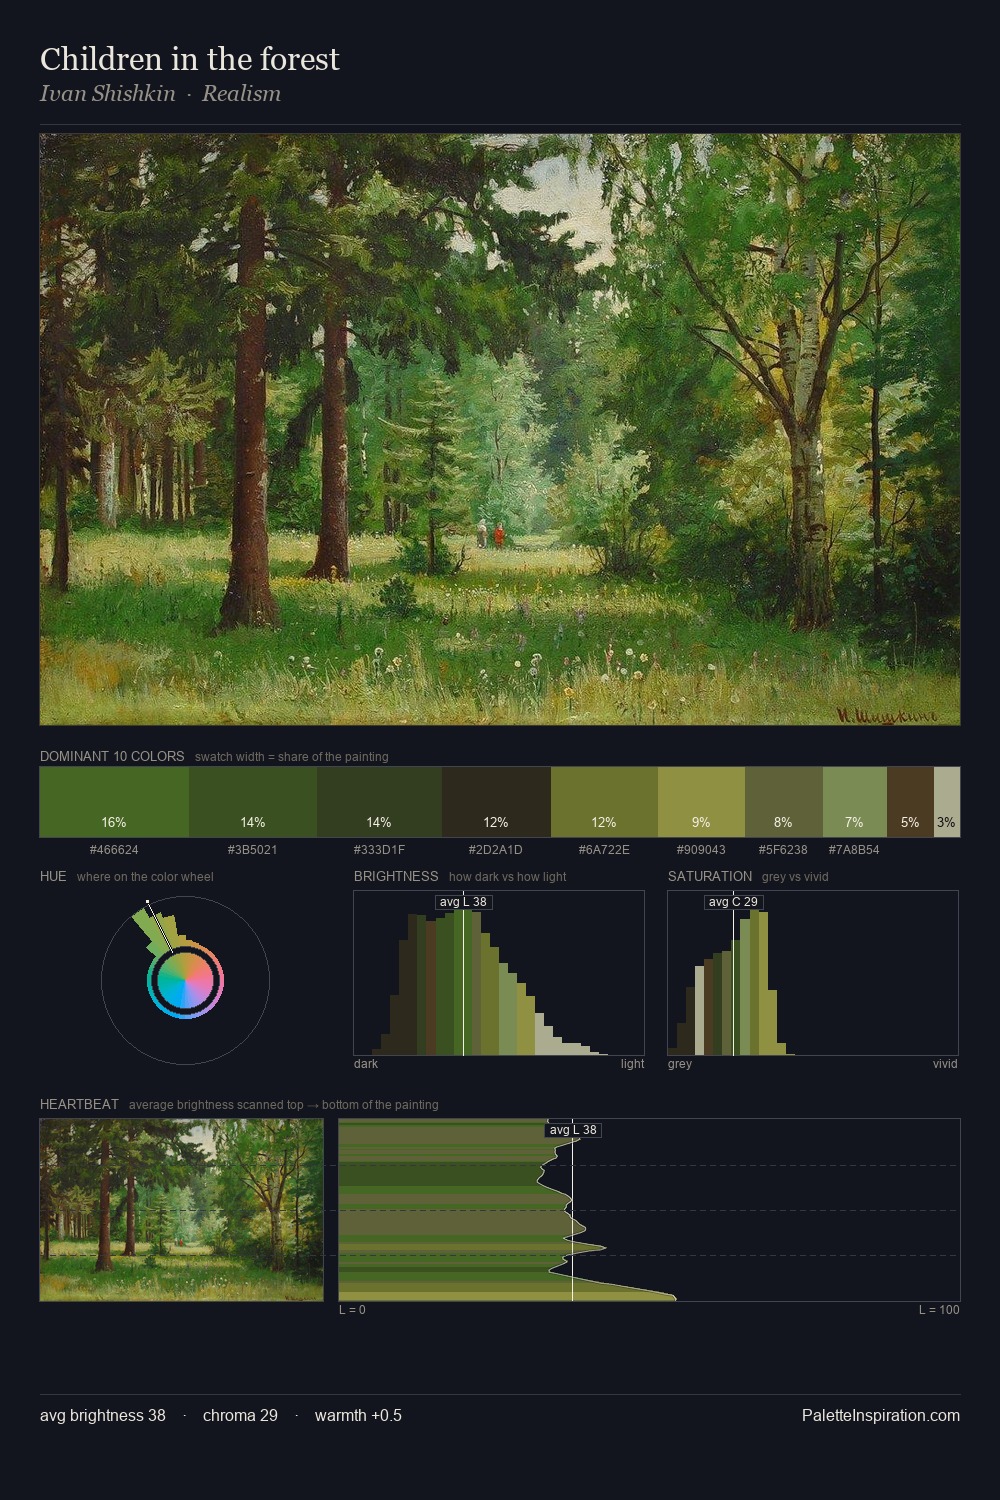Viewport: 1000px width, 1500px height.
Task: Click the heartbeat 'avg L 38' label
Action: 573,1130
